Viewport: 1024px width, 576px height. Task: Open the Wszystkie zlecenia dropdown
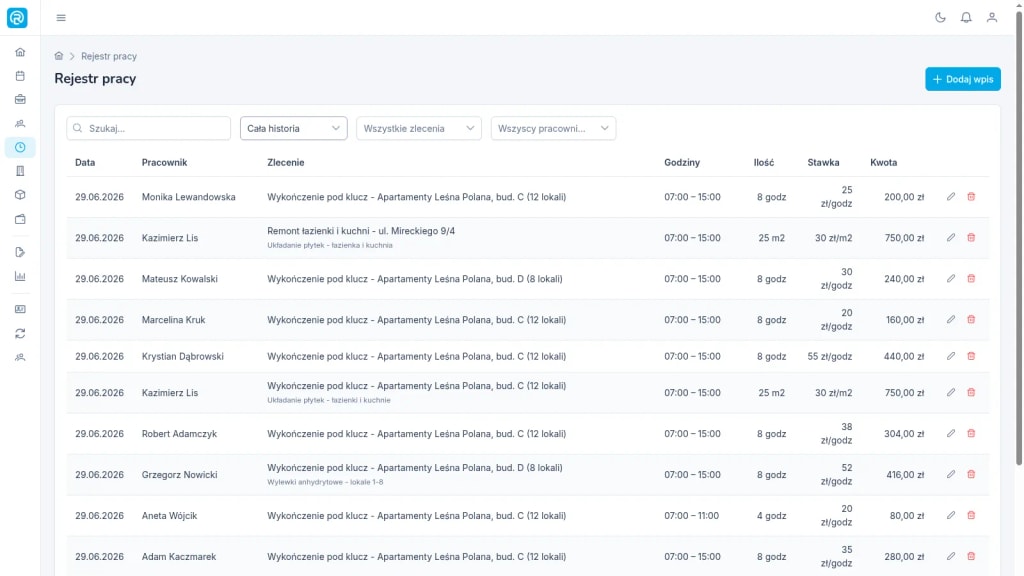coord(419,128)
